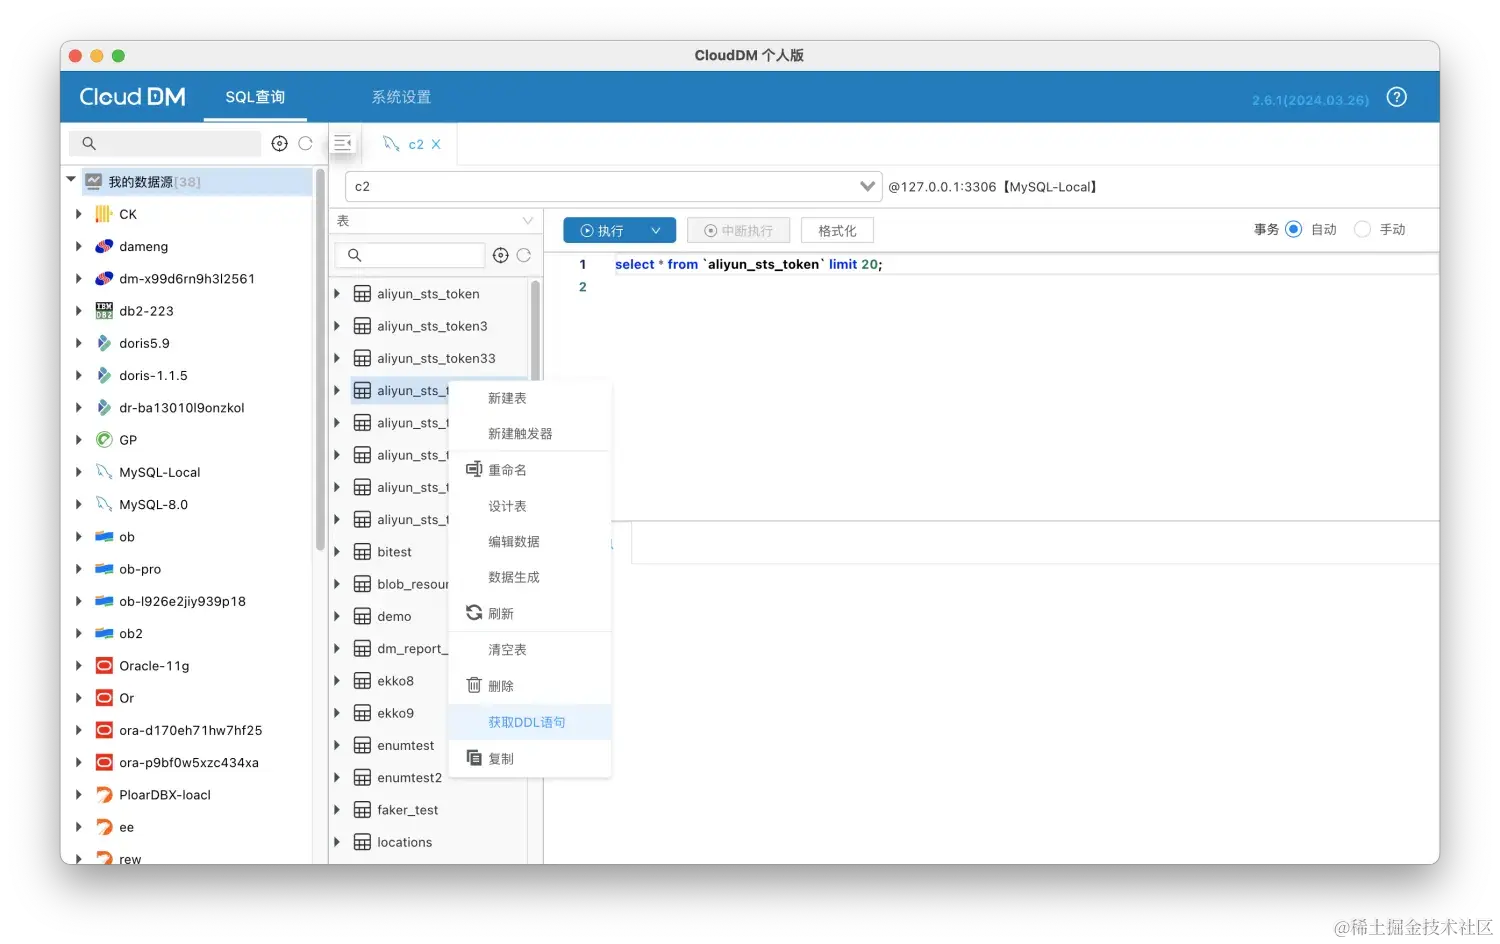Screen dimensions: 1500x944
Task: Choose 获取DDL语句 from context menu
Action: tap(530, 722)
